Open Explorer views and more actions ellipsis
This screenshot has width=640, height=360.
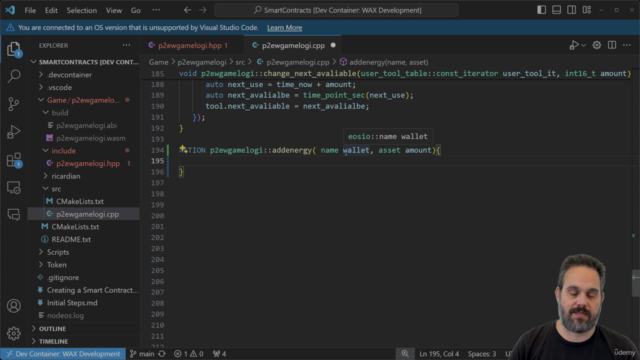[127, 45]
